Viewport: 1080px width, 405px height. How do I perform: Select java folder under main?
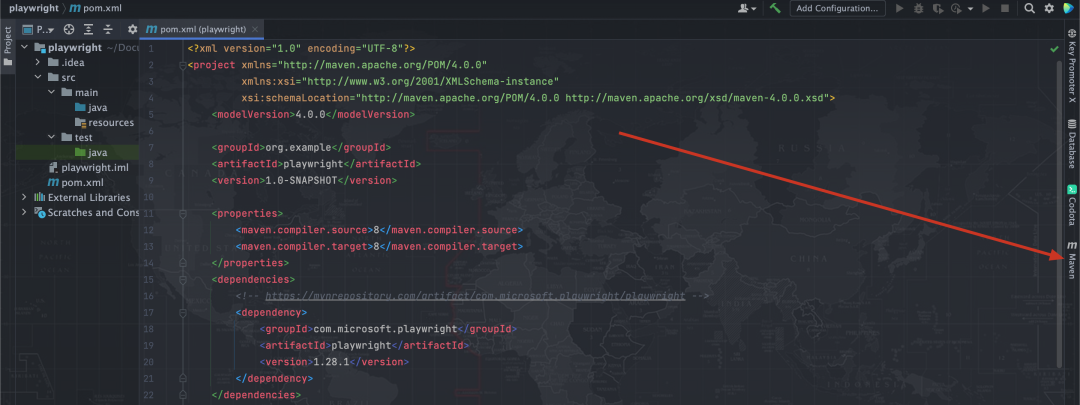[90, 107]
